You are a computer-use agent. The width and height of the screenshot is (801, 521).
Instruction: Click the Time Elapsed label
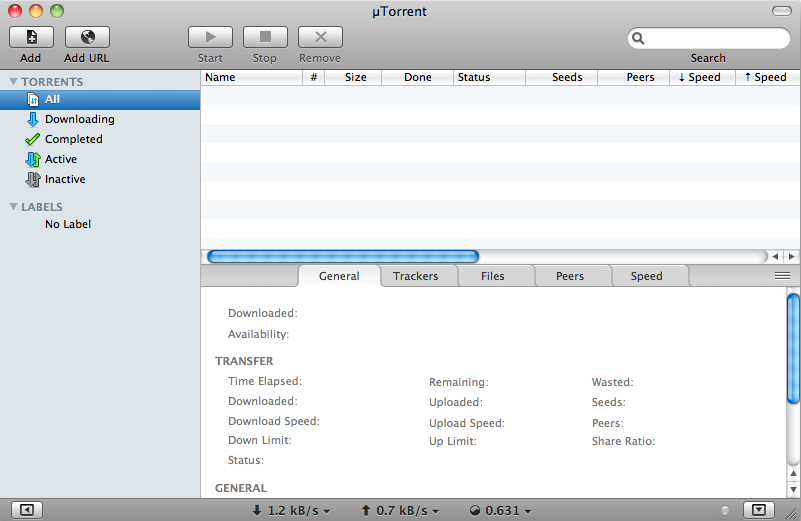[x=265, y=381]
